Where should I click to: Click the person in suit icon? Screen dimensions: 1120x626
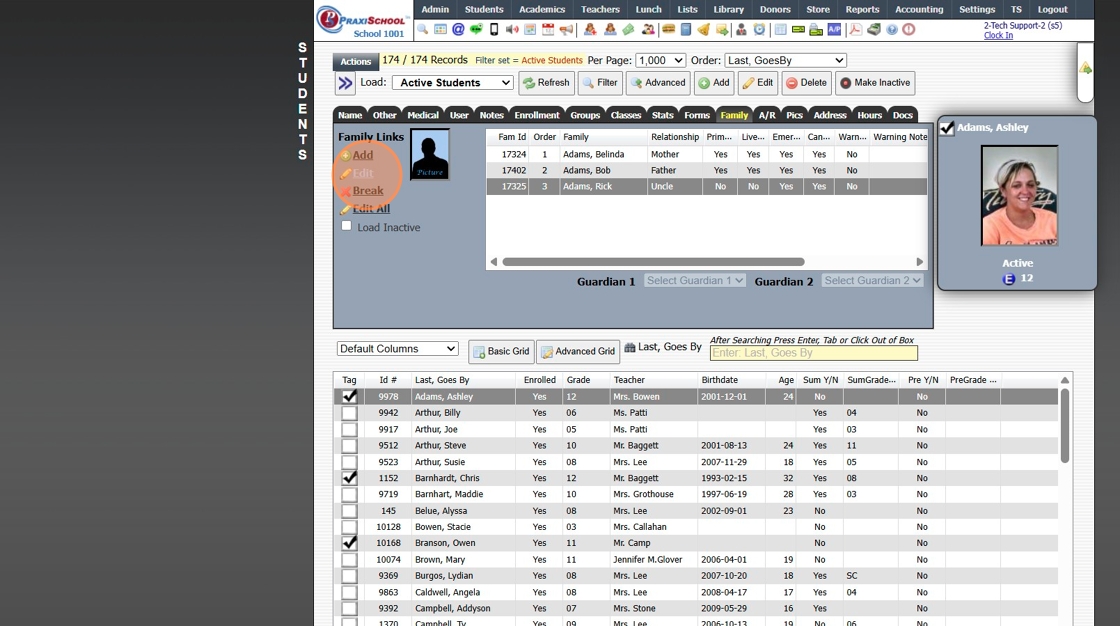[x=741, y=29]
